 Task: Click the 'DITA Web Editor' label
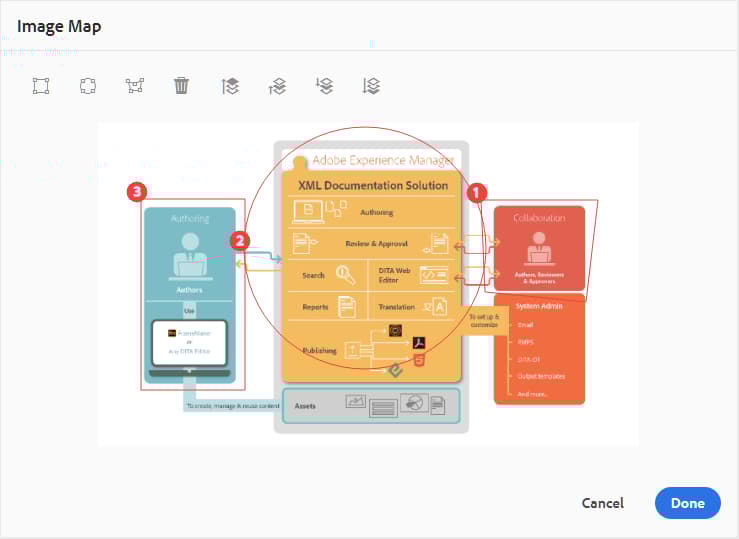tap(394, 275)
